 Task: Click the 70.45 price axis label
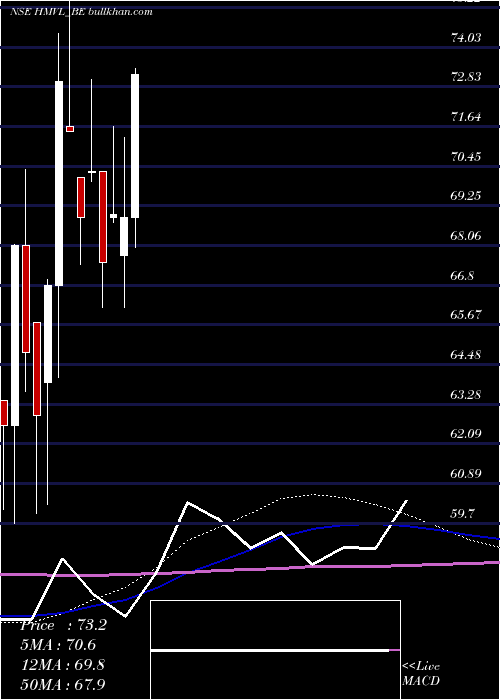tap(466, 157)
